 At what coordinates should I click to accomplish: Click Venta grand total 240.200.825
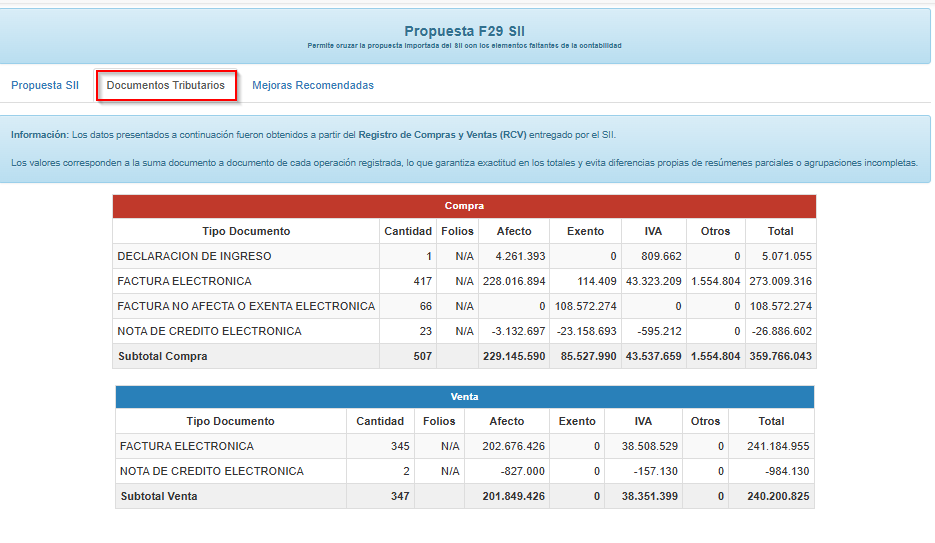778,497
